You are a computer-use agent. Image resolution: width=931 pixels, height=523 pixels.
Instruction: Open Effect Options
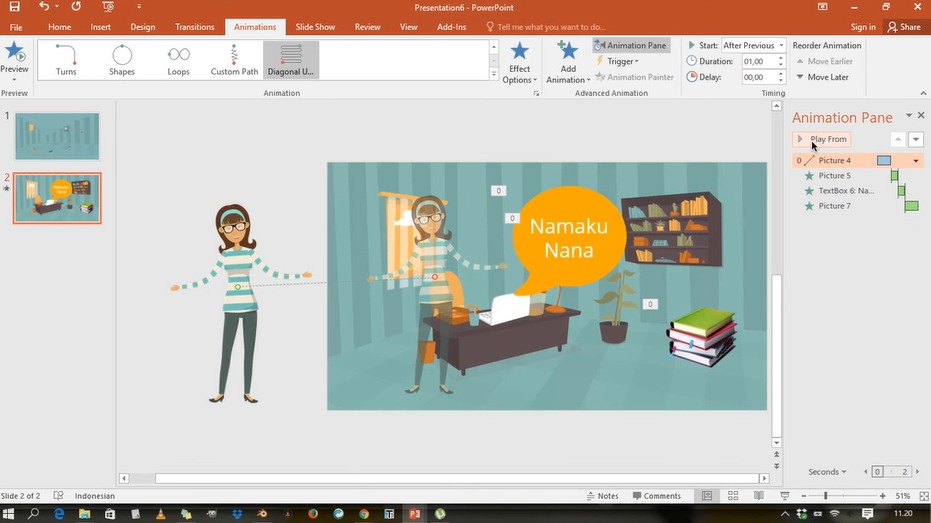(x=519, y=62)
